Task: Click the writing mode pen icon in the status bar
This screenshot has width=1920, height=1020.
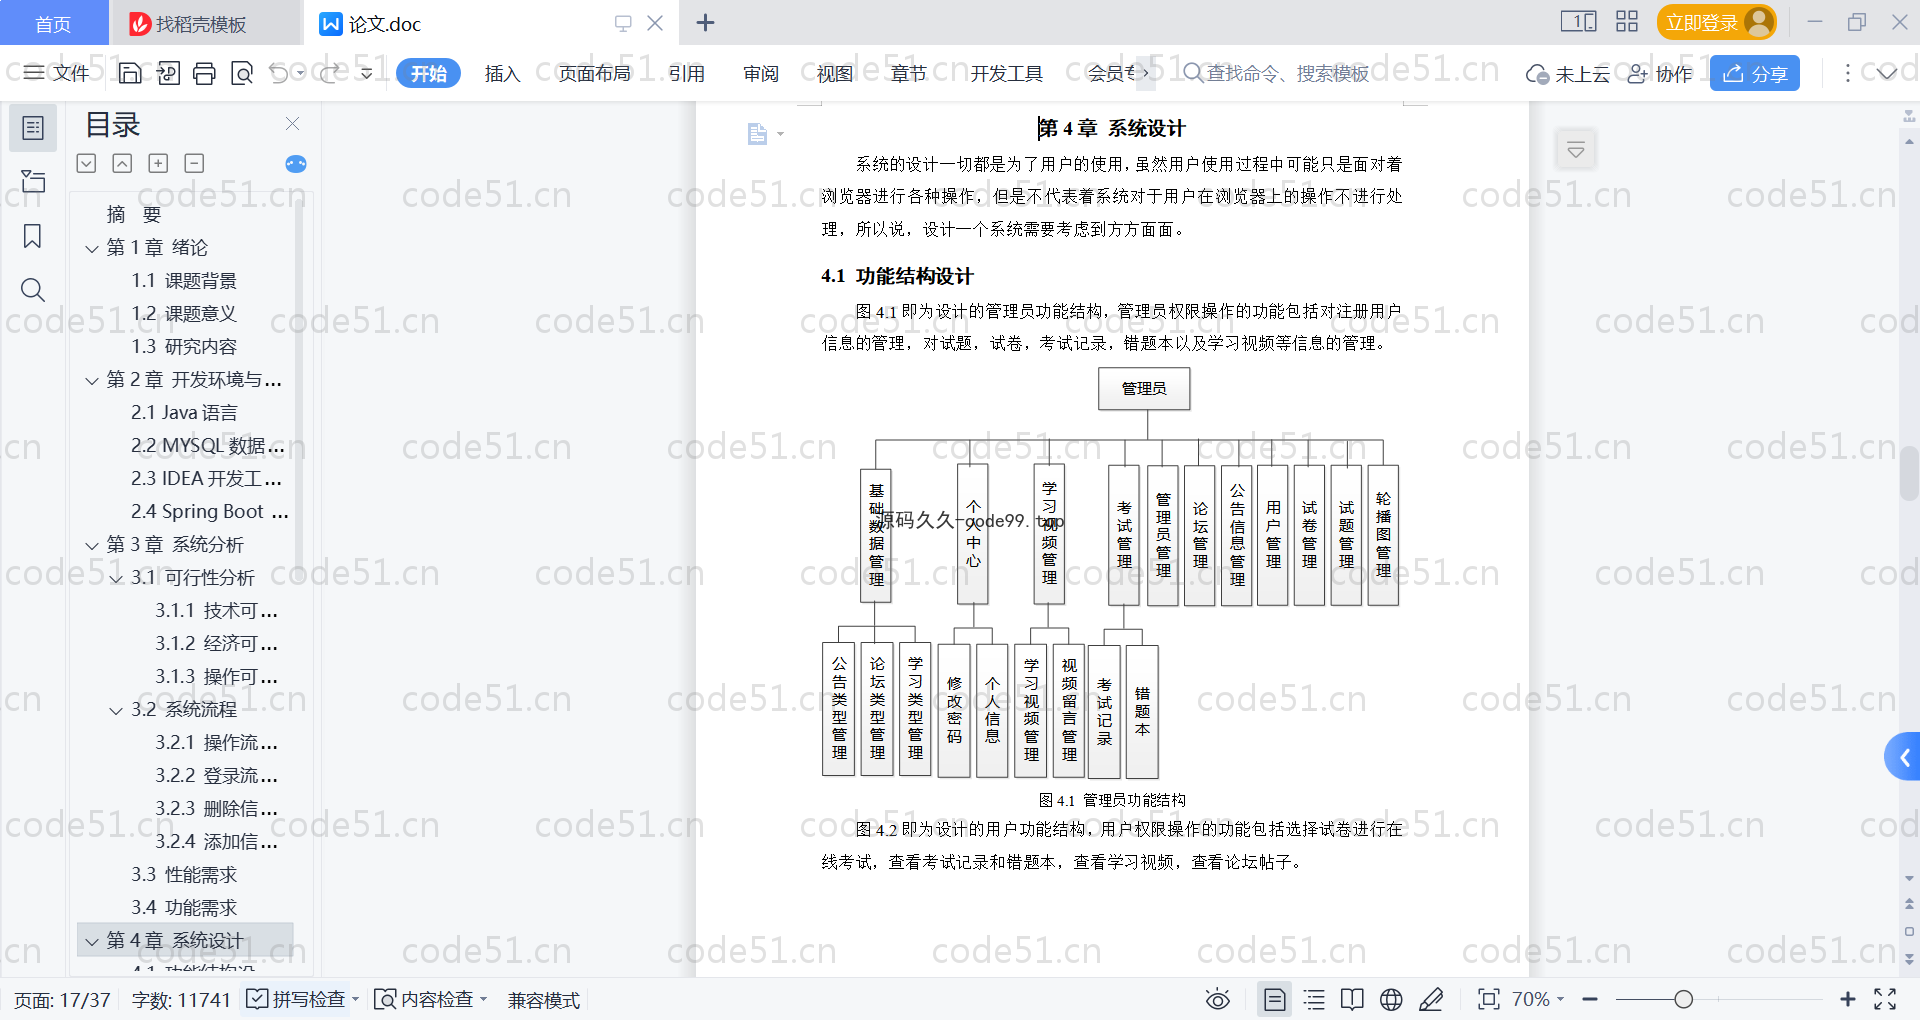Action: [x=1431, y=999]
